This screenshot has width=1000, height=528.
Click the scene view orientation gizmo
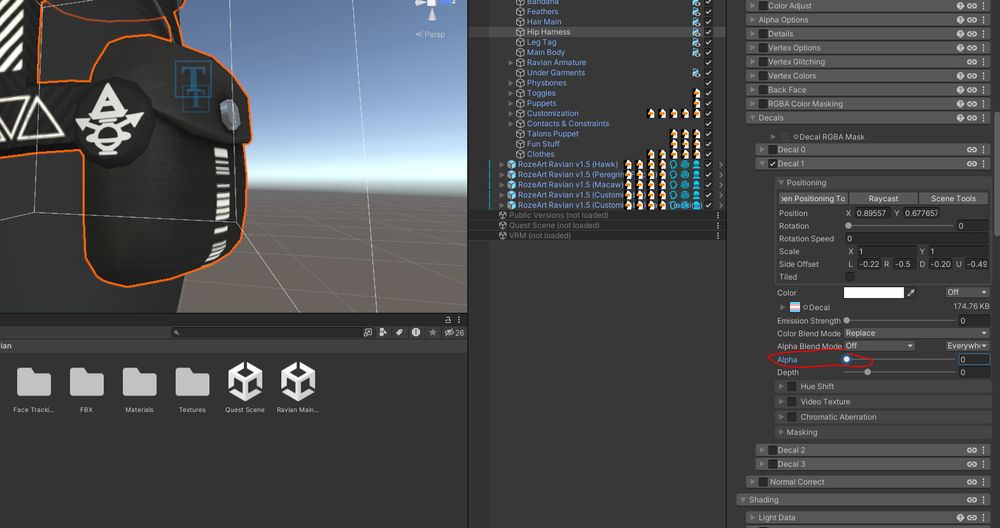433,10
